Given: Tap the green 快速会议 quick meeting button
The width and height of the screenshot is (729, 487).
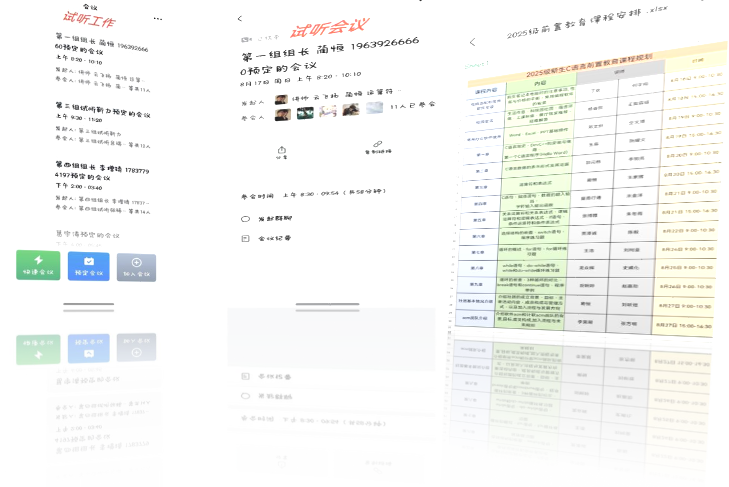Looking at the screenshot, I should (x=38, y=266).
